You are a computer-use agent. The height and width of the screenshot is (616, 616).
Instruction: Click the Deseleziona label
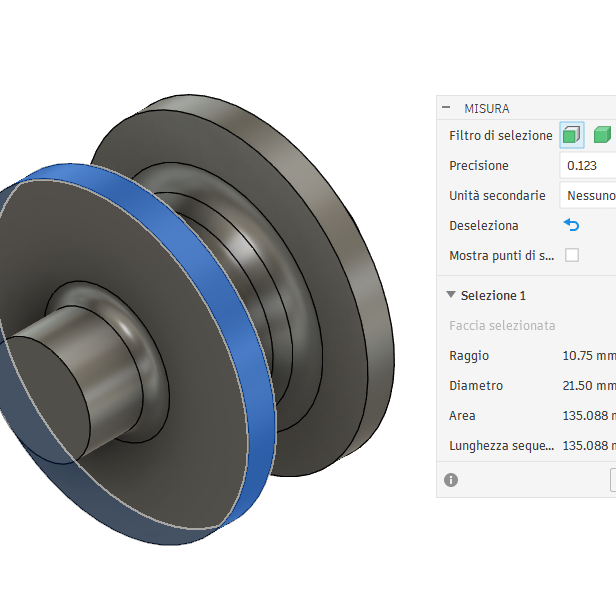[x=484, y=226]
